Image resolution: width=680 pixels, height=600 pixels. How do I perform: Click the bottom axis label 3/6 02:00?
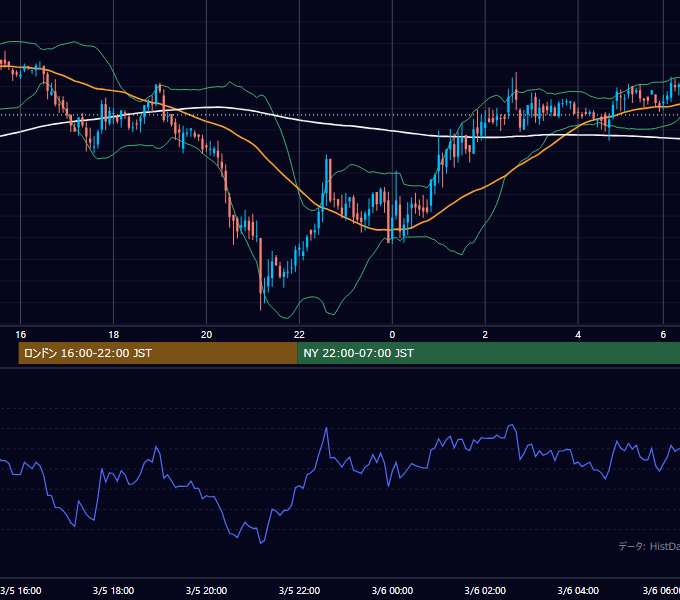[x=485, y=590]
